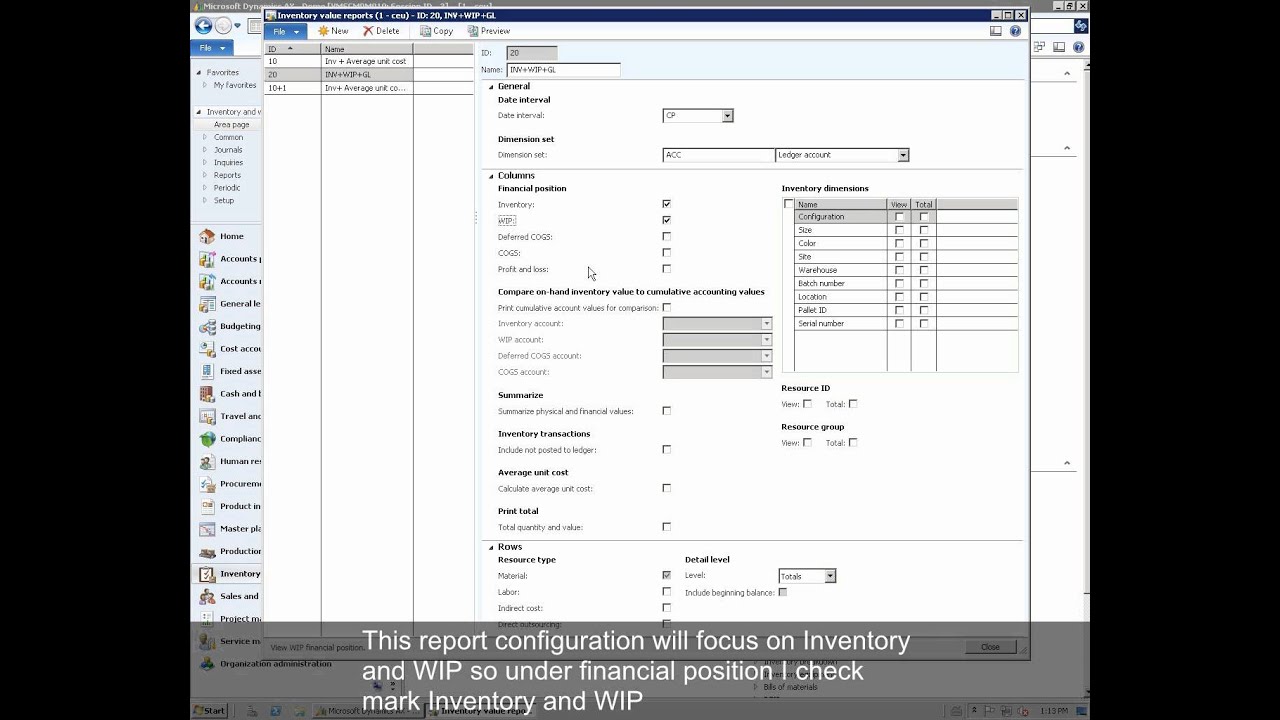Collapse the General section

[x=491, y=87]
